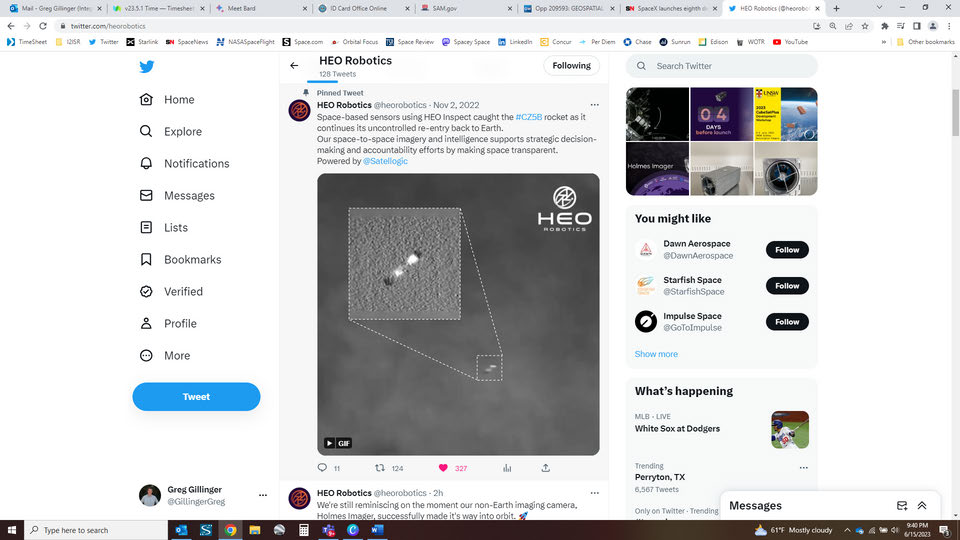
Task: Open File Explorer from the taskbar
Action: click(255, 530)
